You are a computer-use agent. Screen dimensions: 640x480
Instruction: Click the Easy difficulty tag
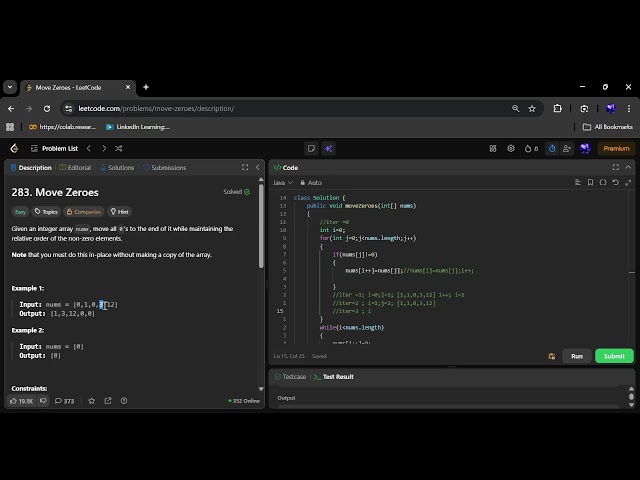(x=20, y=212)
